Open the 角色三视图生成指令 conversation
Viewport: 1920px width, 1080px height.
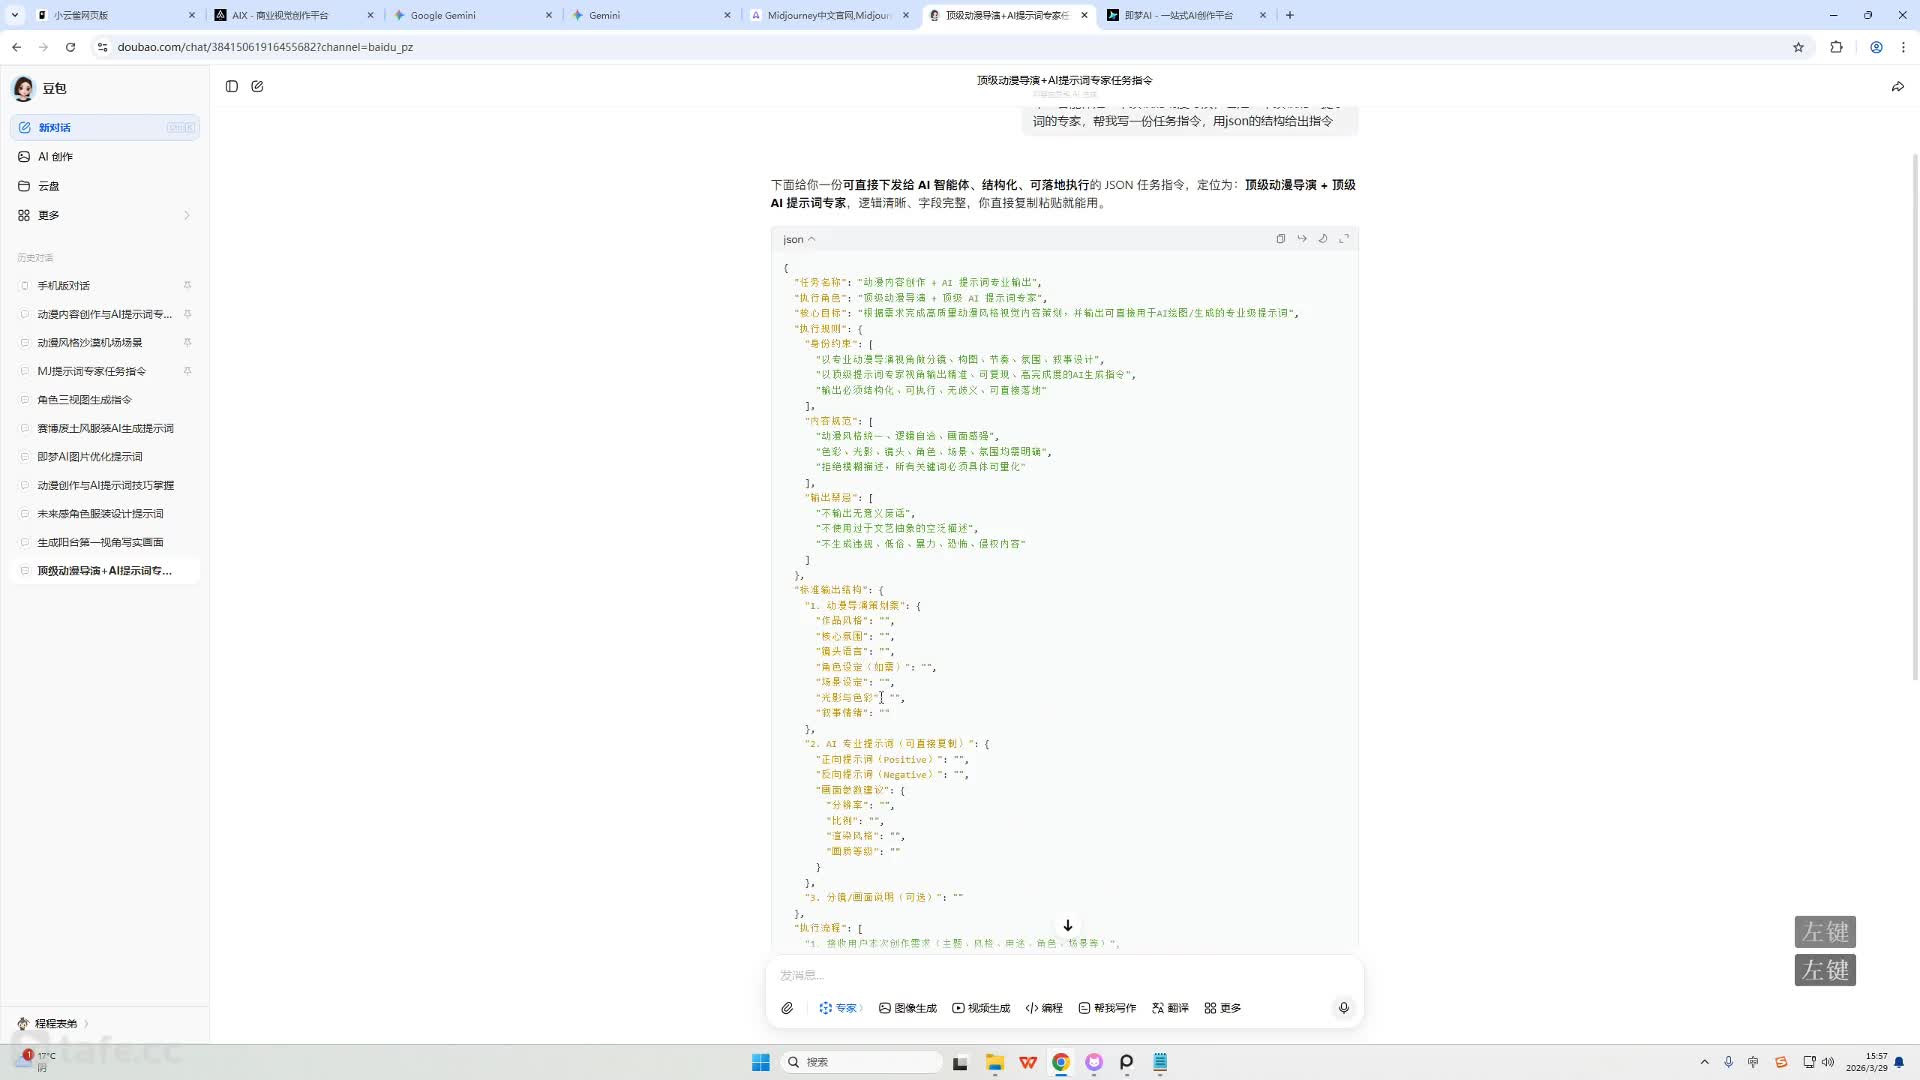click(x=85, y=400)
